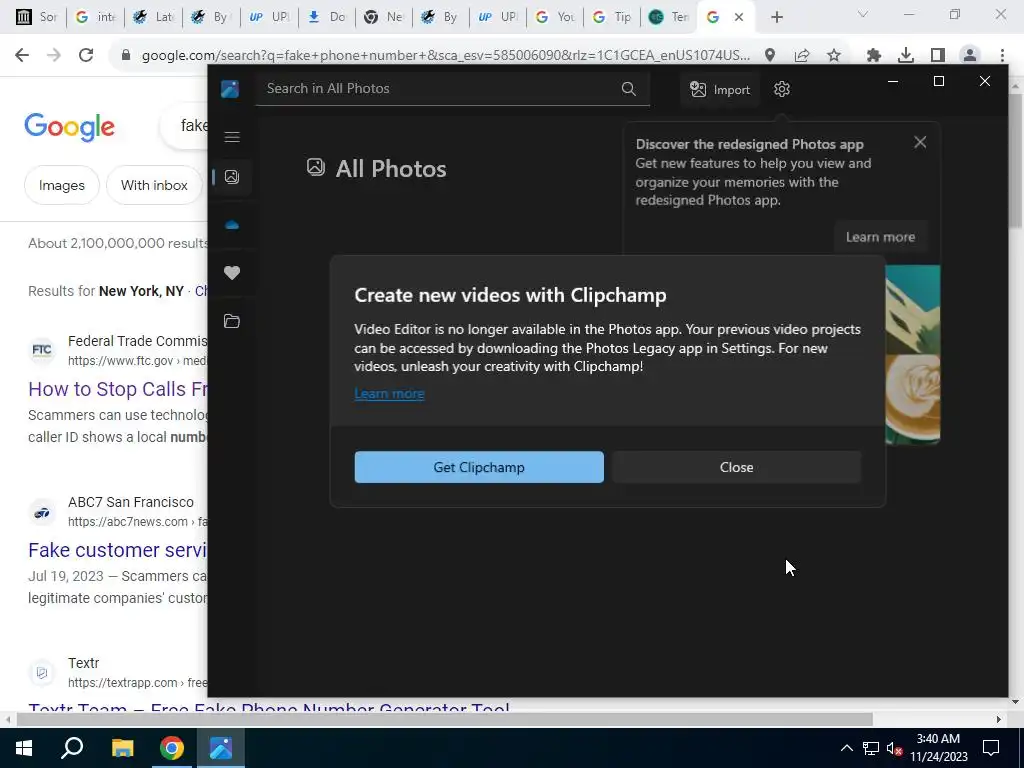Select the With inbox filter chip

tap(154, 185)
